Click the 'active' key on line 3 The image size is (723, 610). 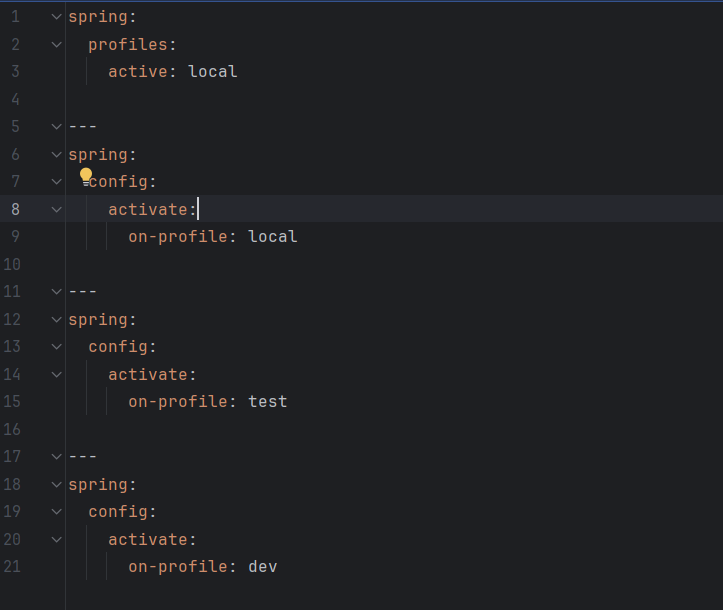pos(138,71)
